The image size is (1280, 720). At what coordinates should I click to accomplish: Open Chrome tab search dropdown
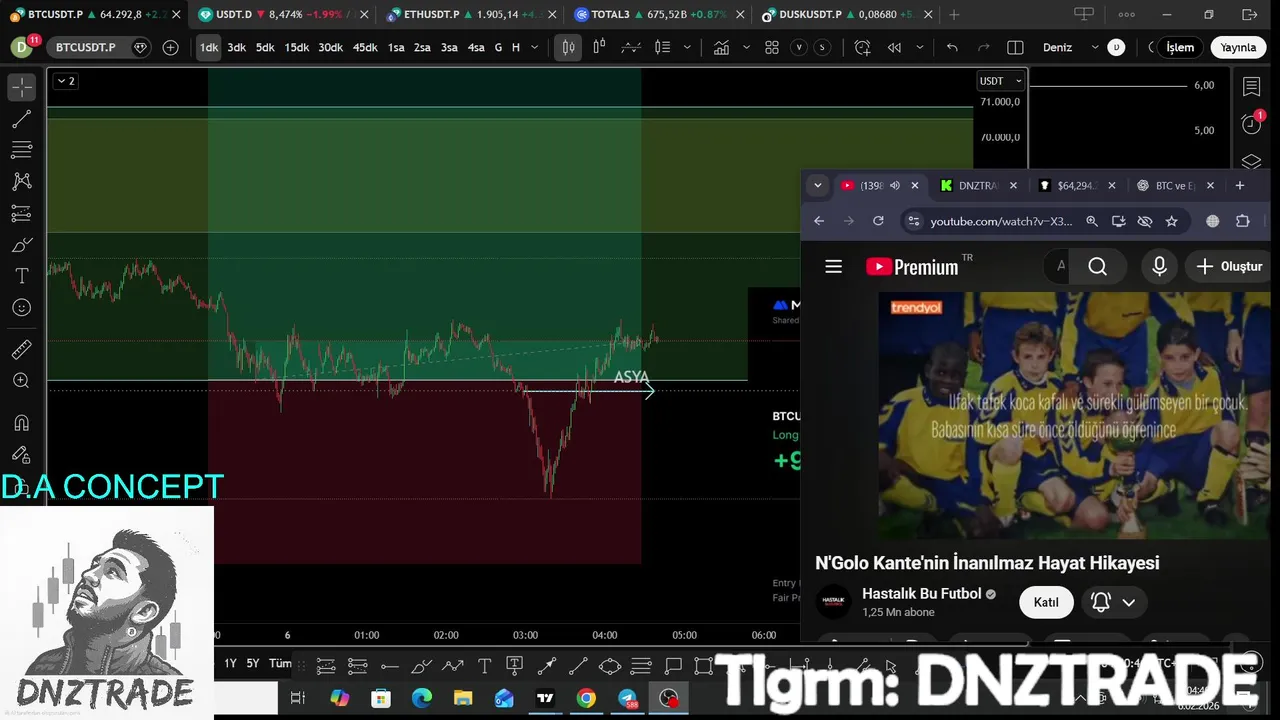pyautogui.click(x=818, y=186)
